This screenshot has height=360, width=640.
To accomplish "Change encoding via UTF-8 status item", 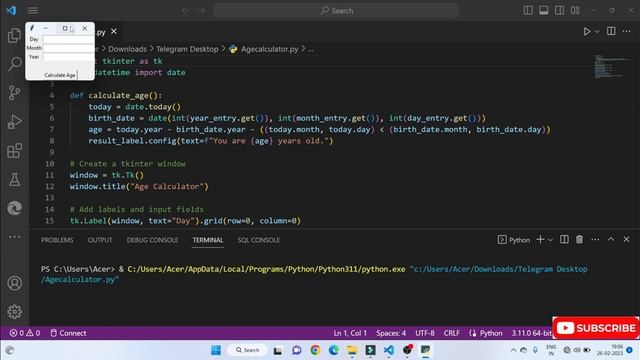I will 425,333.
